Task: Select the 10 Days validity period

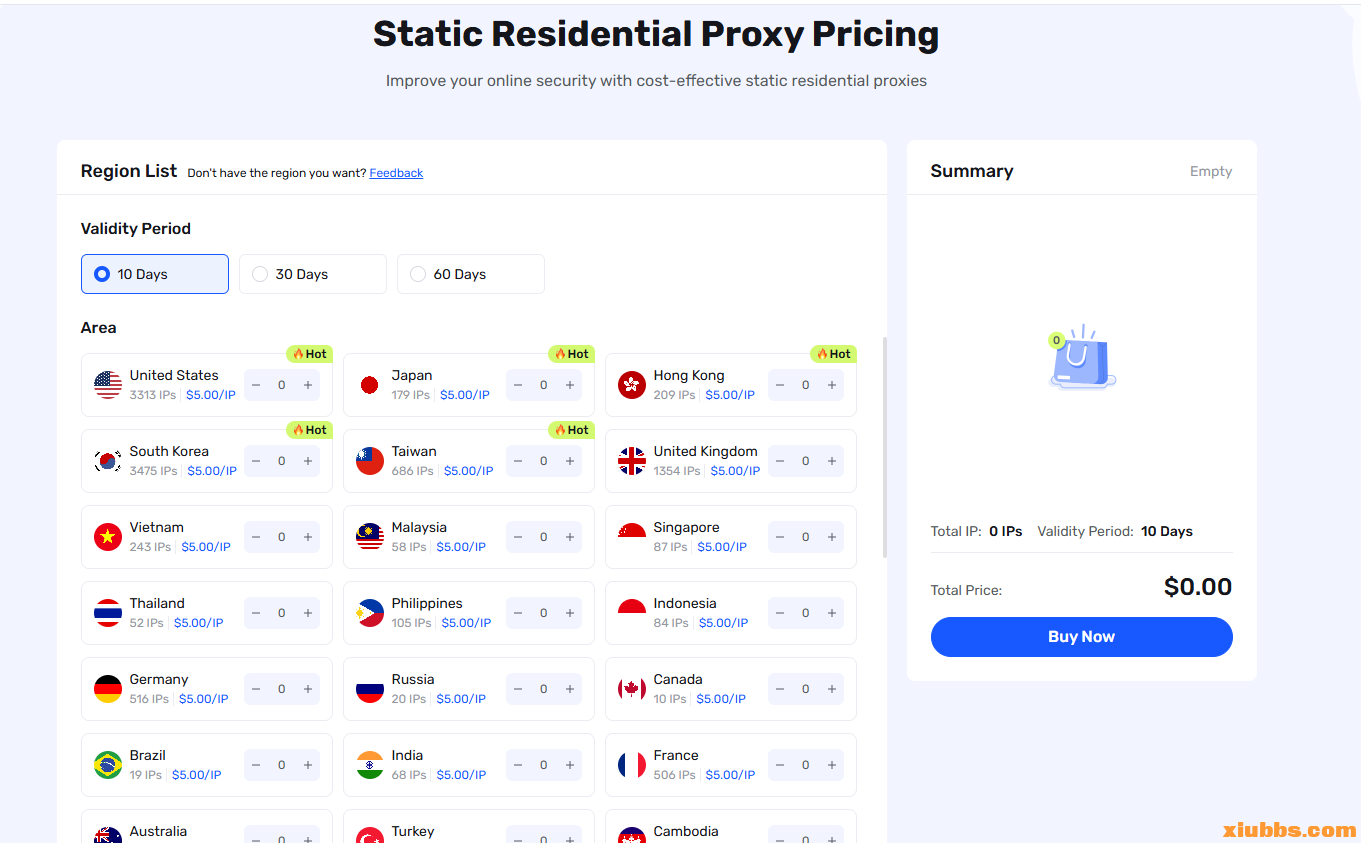Action: [155, 274]
